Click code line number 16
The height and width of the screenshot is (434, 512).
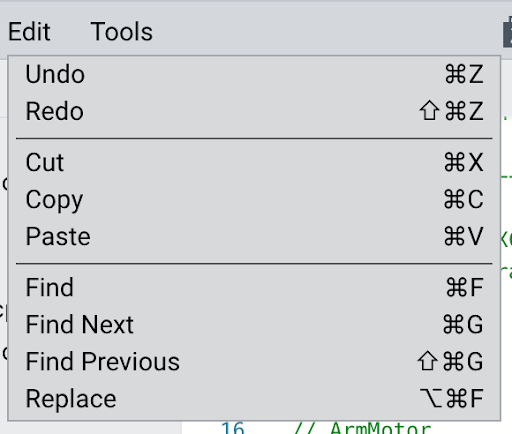(x=233, y=428)
